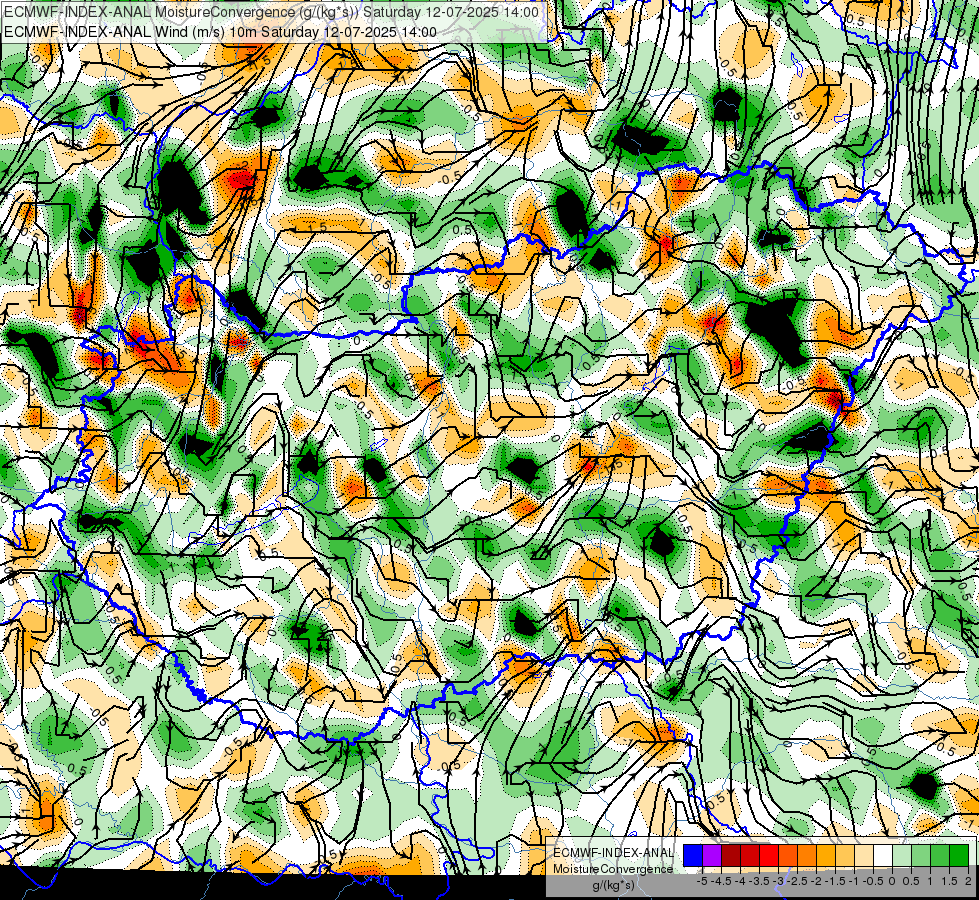
Task: Pick the legend swatch between -2.5 and -2
Action: coord(807,855)
